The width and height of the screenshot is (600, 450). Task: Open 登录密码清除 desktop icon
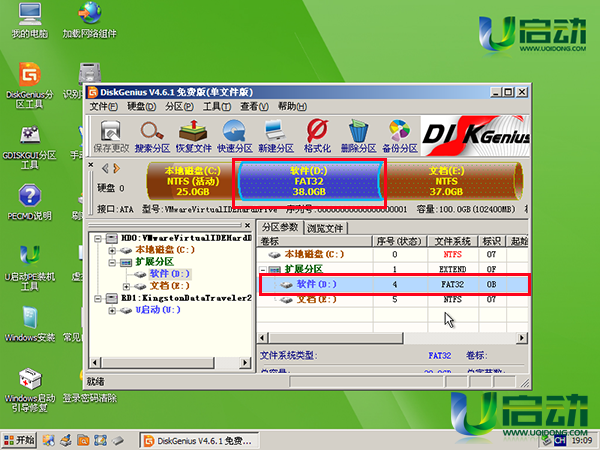point(90,398)
